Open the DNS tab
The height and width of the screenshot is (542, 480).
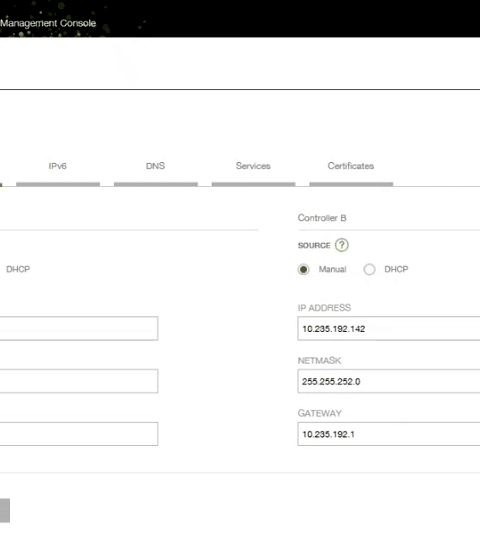[156, 166]
